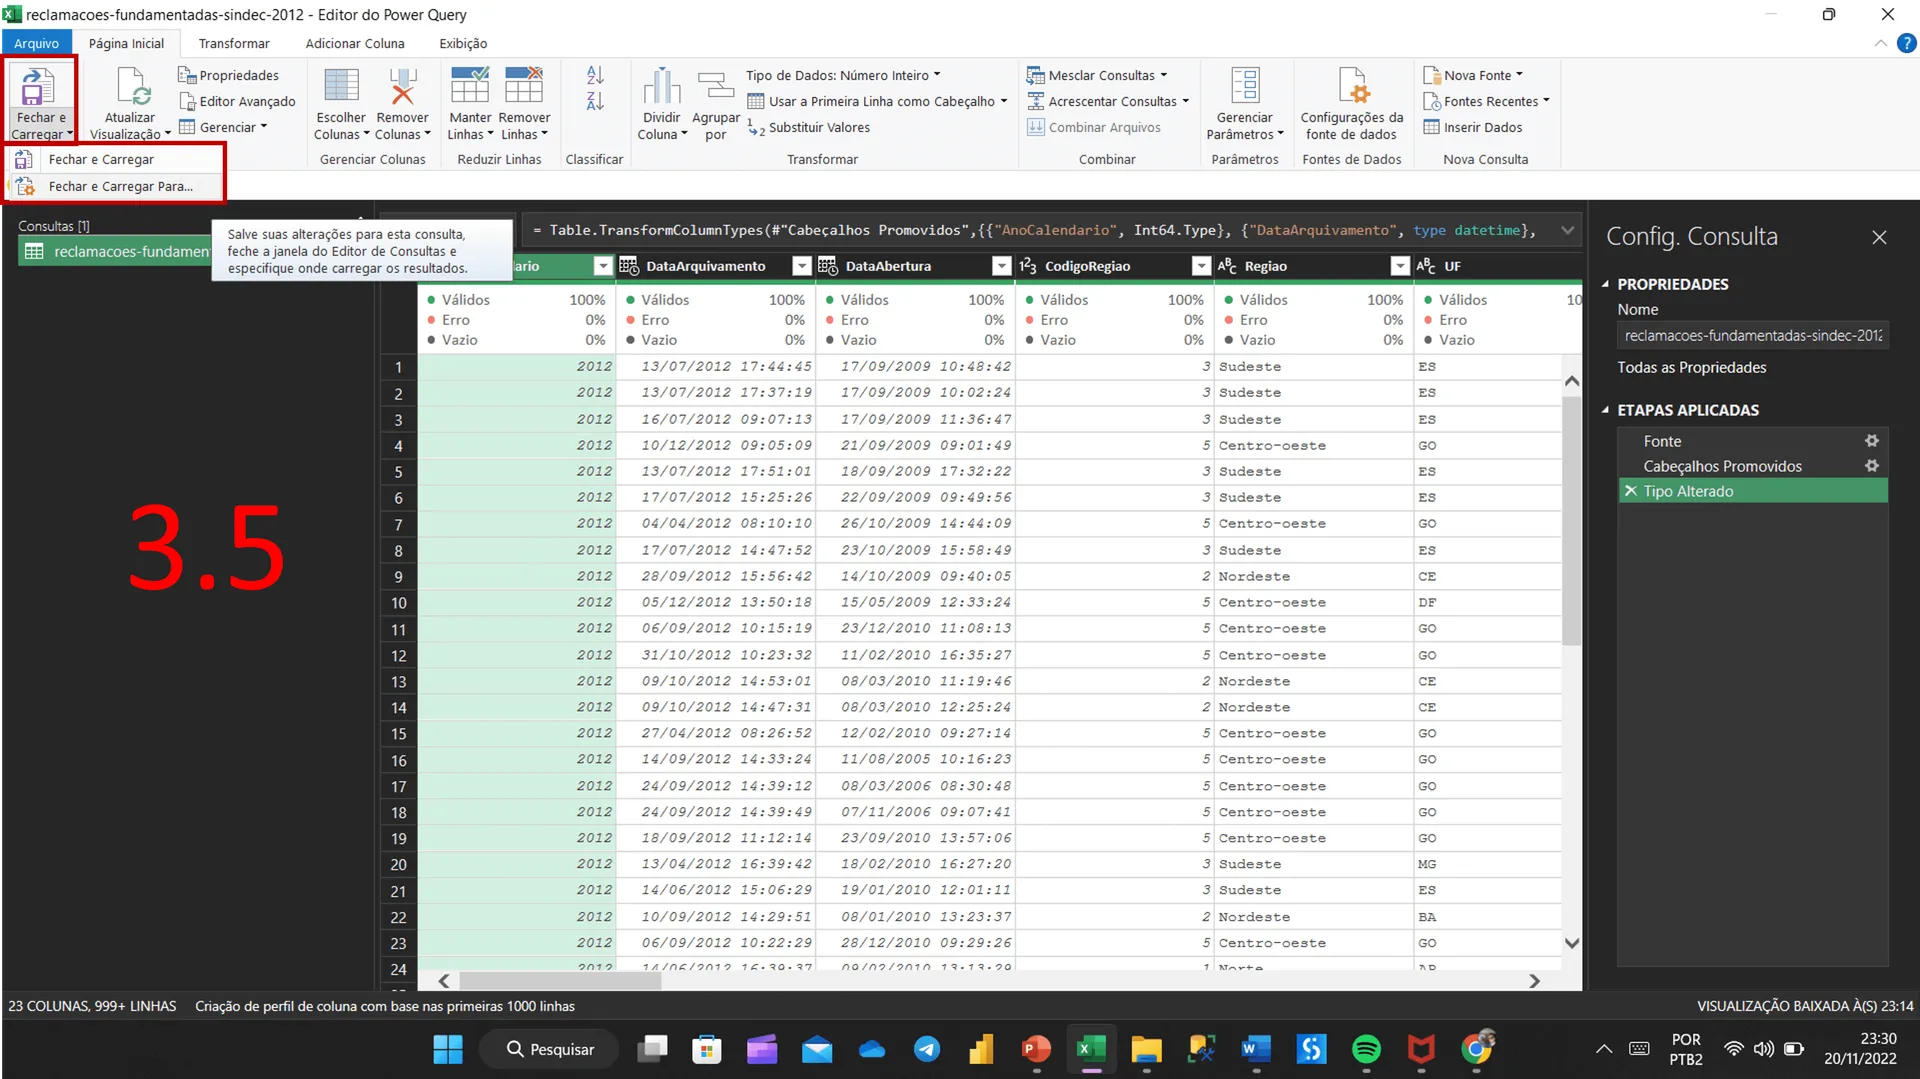Click the Nome query name field

pyautogui.click(x=1753, y=336)
